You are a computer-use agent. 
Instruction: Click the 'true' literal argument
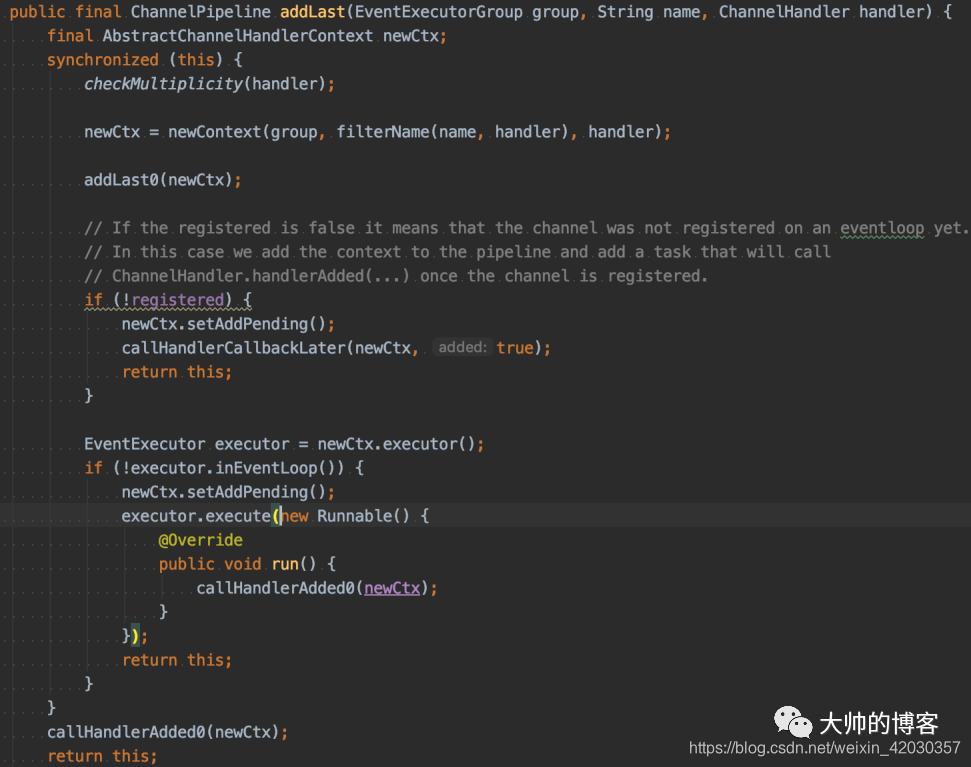point(515,348)
